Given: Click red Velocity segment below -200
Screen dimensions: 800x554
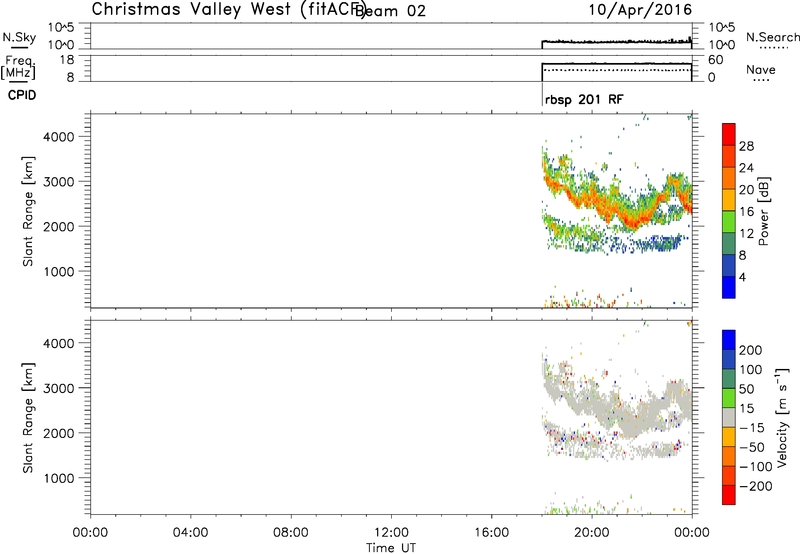Looking at the screenshot, I should [729, 495].
